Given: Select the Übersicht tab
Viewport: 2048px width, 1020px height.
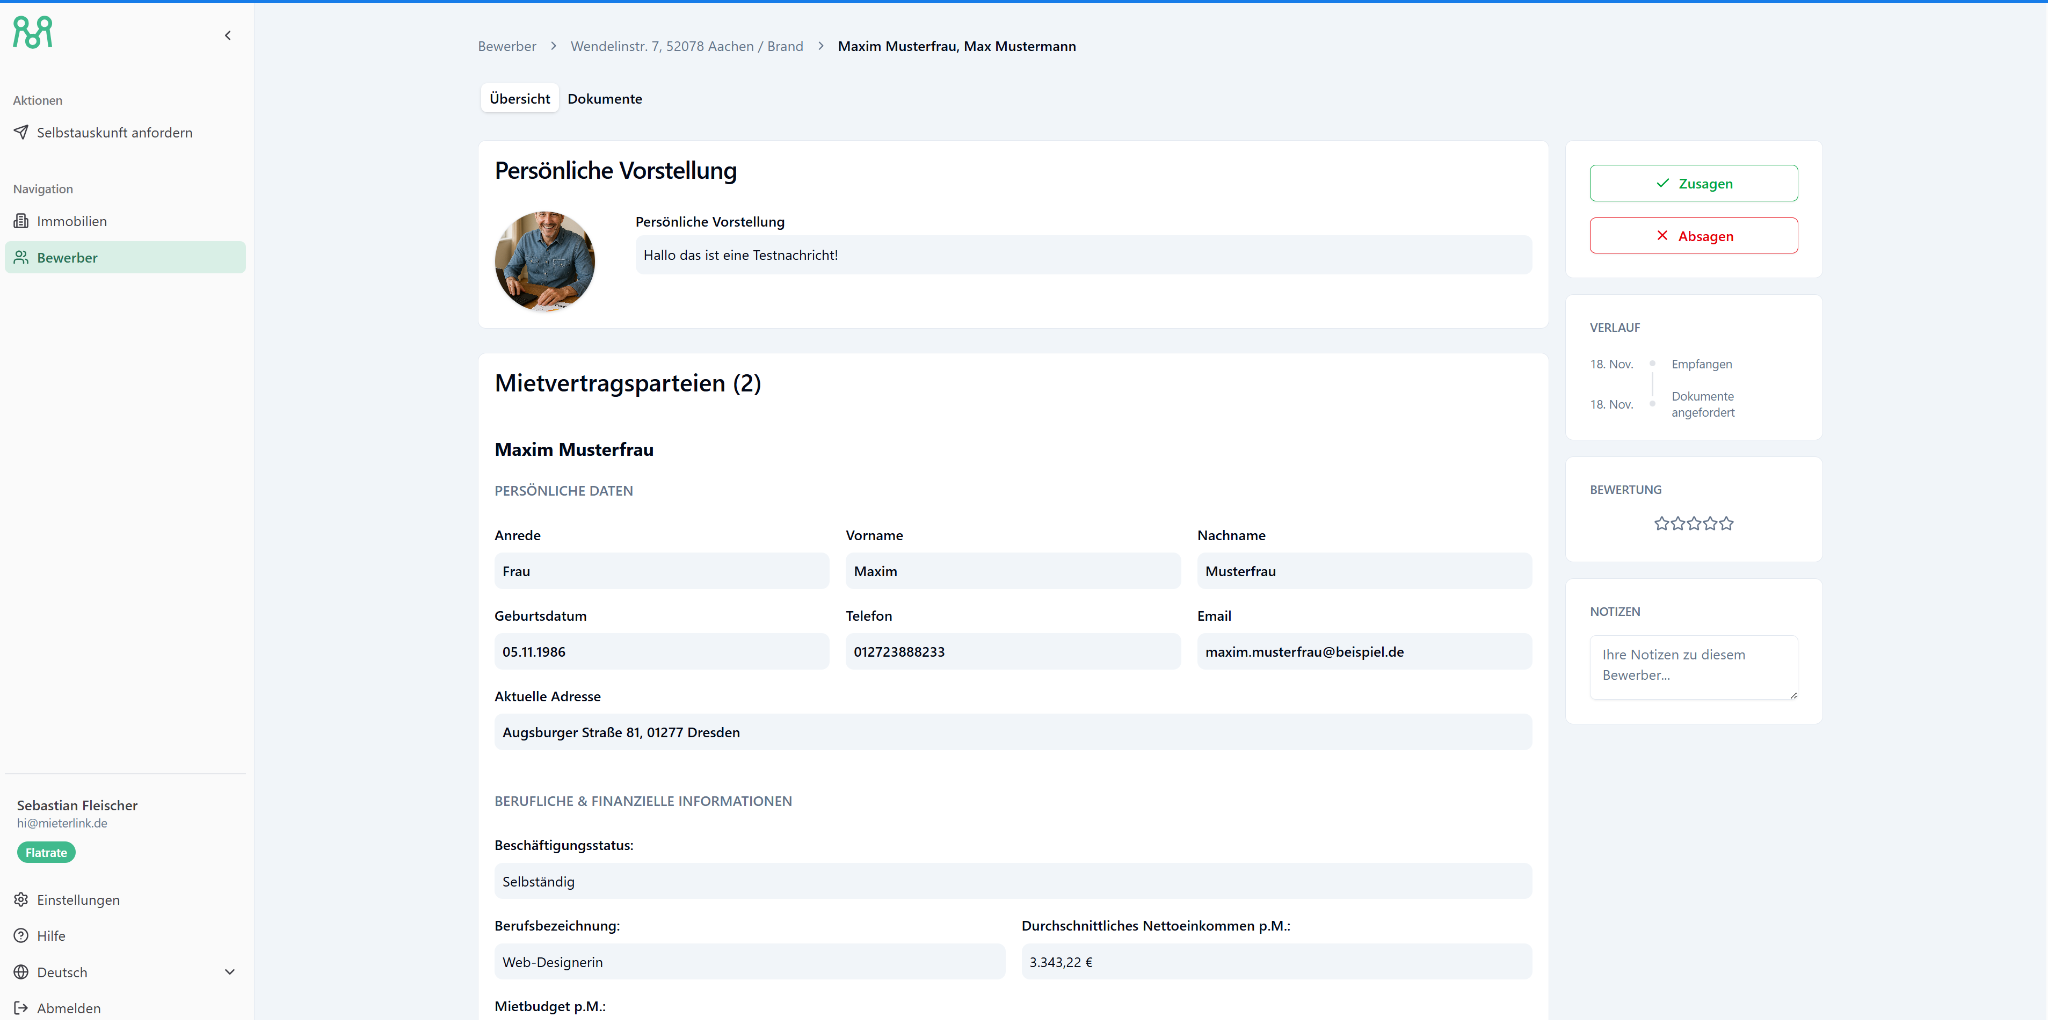Looking at the screenshot, I should pos(519,99).
